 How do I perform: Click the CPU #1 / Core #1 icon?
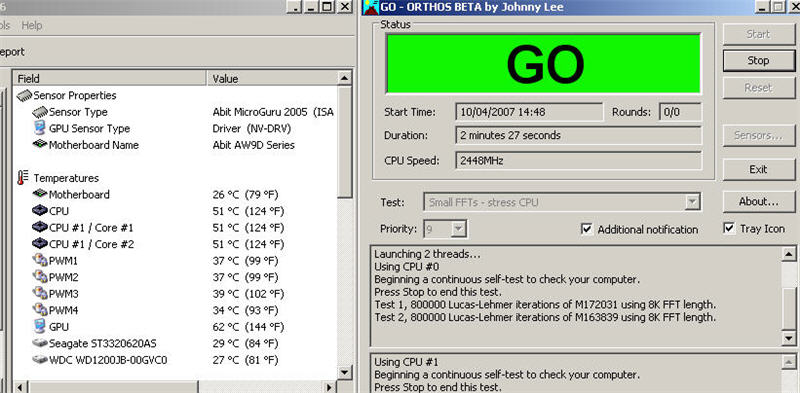(x=40, y=227)
